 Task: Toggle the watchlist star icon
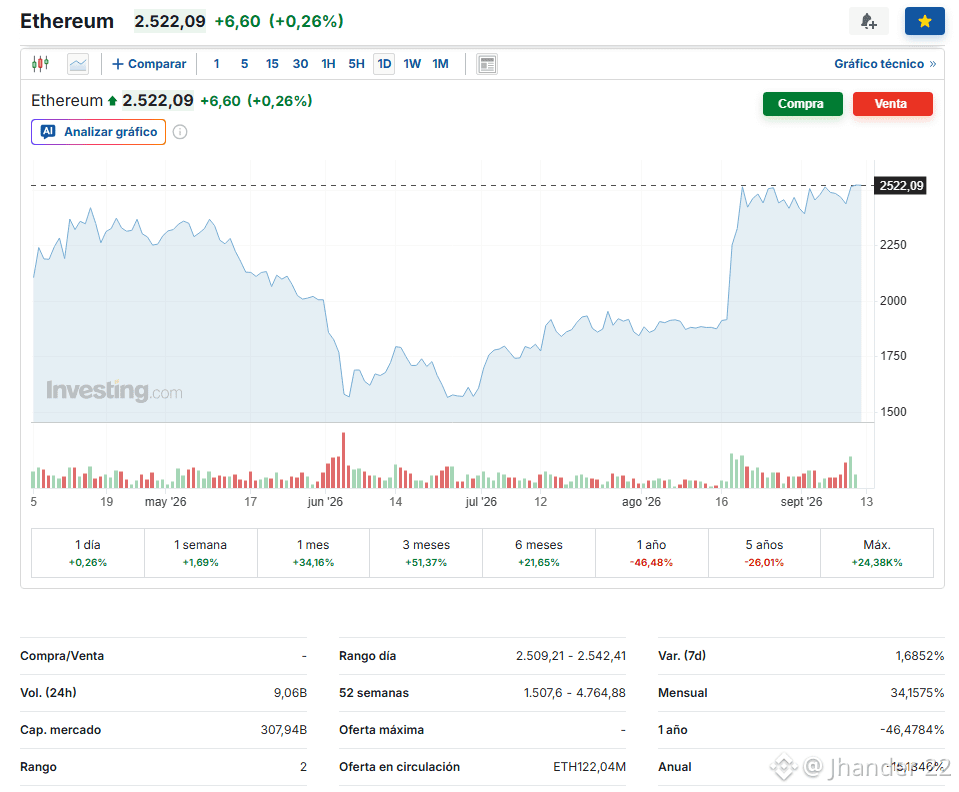[x=924, y=21]
